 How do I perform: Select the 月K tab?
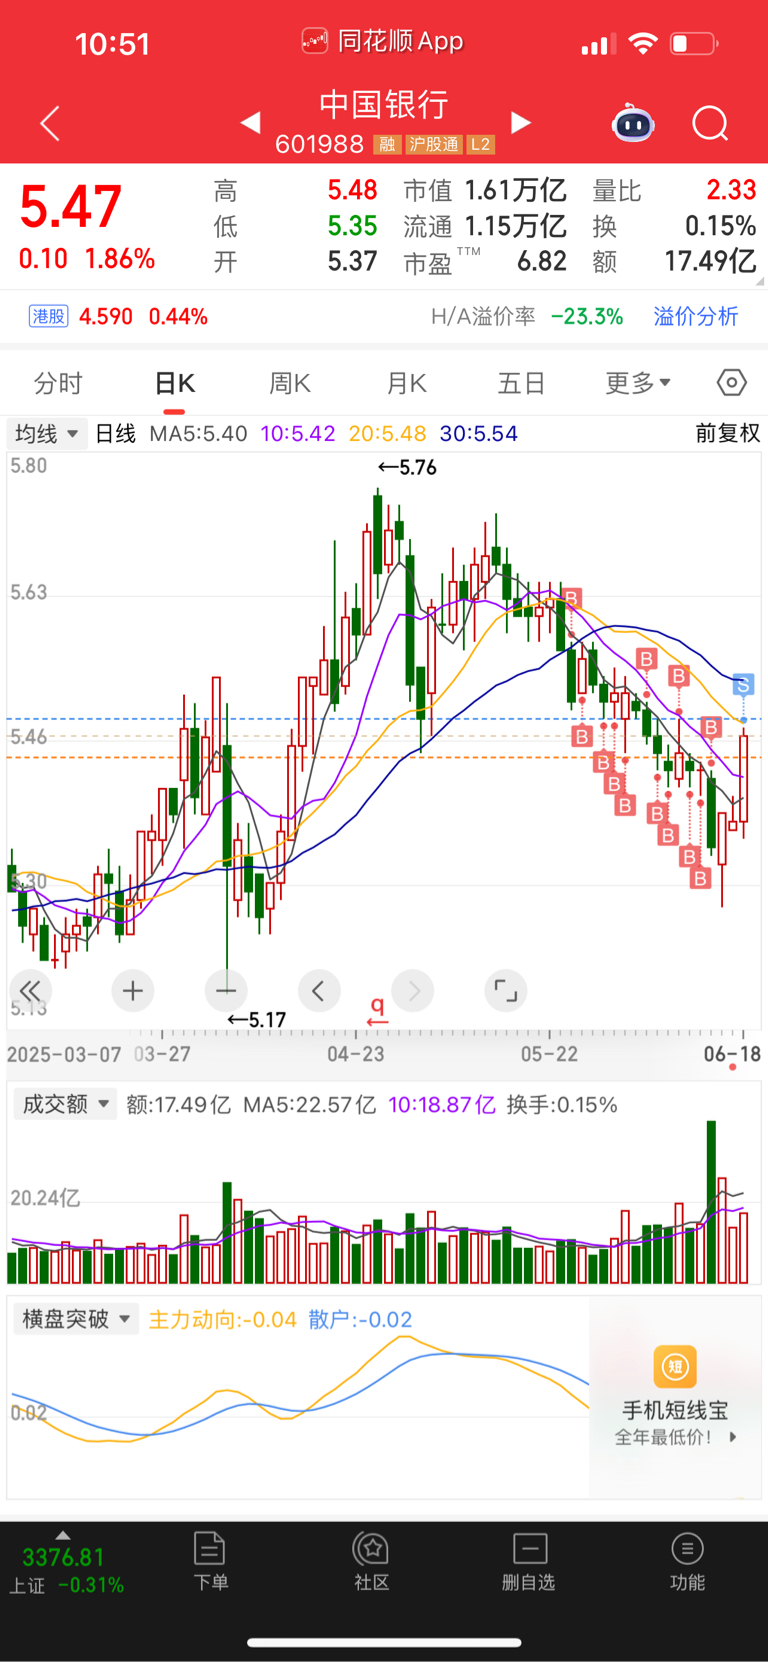click(x=406, y=383)
